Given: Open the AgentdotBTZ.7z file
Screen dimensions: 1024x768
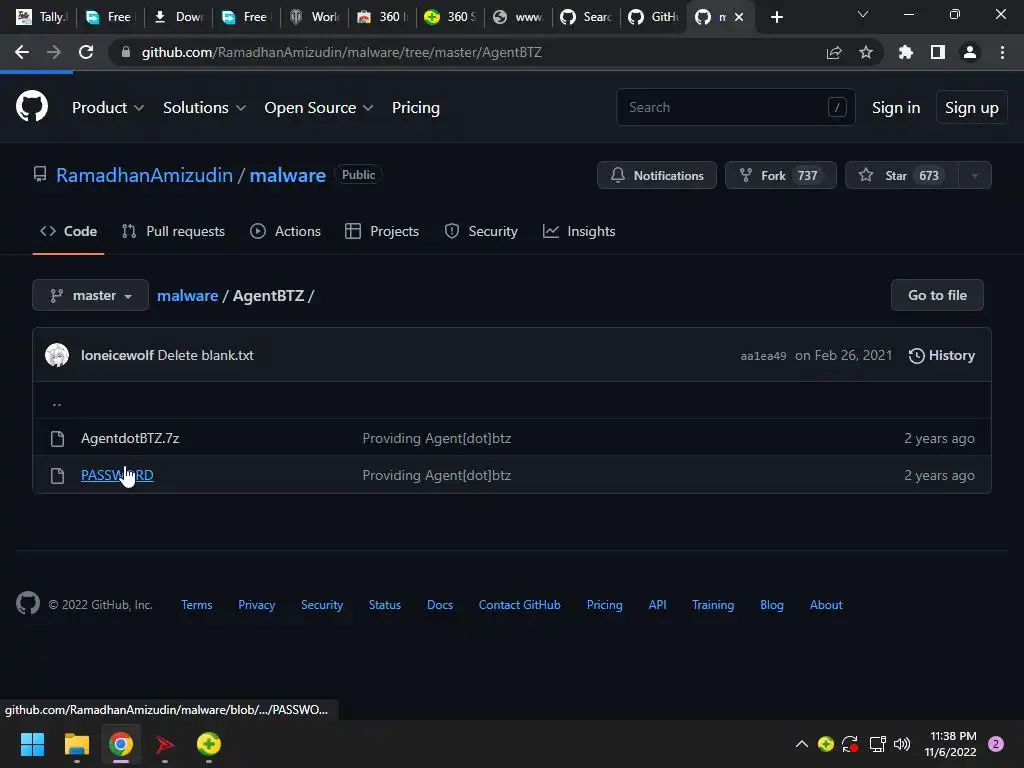Looking at the screenshot, I should [130, 438].
